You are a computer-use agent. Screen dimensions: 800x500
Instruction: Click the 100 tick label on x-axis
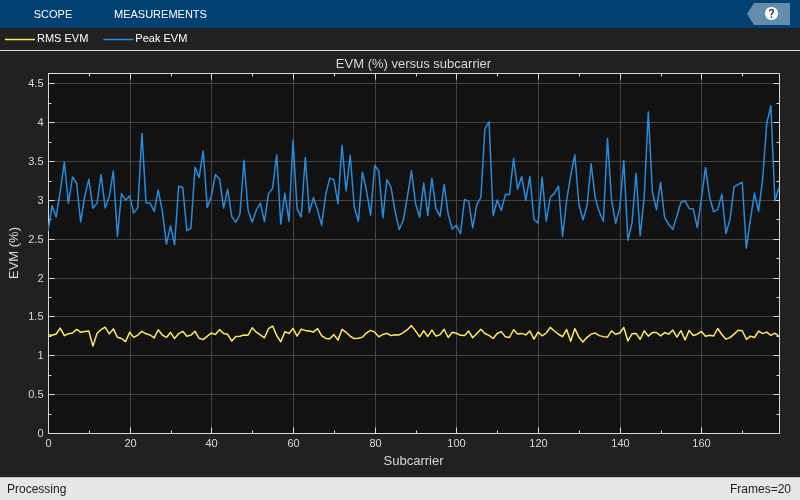click(456, 443)
